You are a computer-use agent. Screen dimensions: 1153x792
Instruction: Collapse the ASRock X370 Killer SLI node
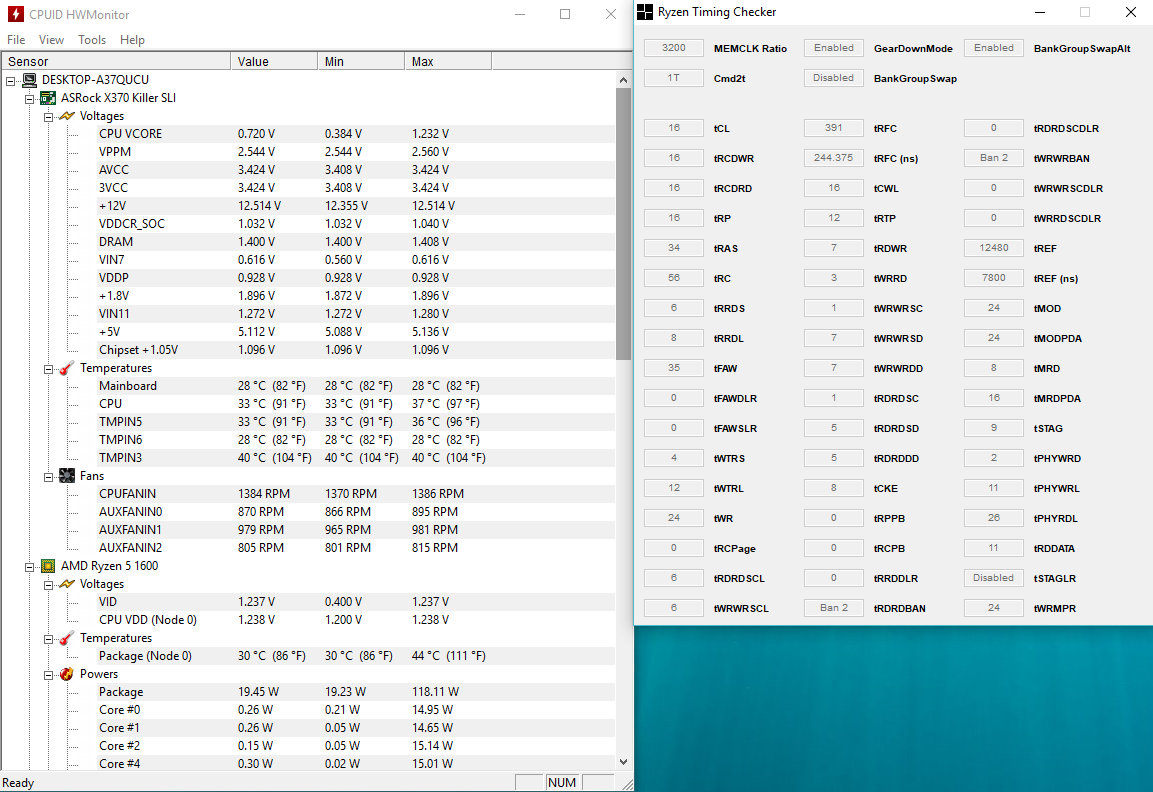click(29, 99)
